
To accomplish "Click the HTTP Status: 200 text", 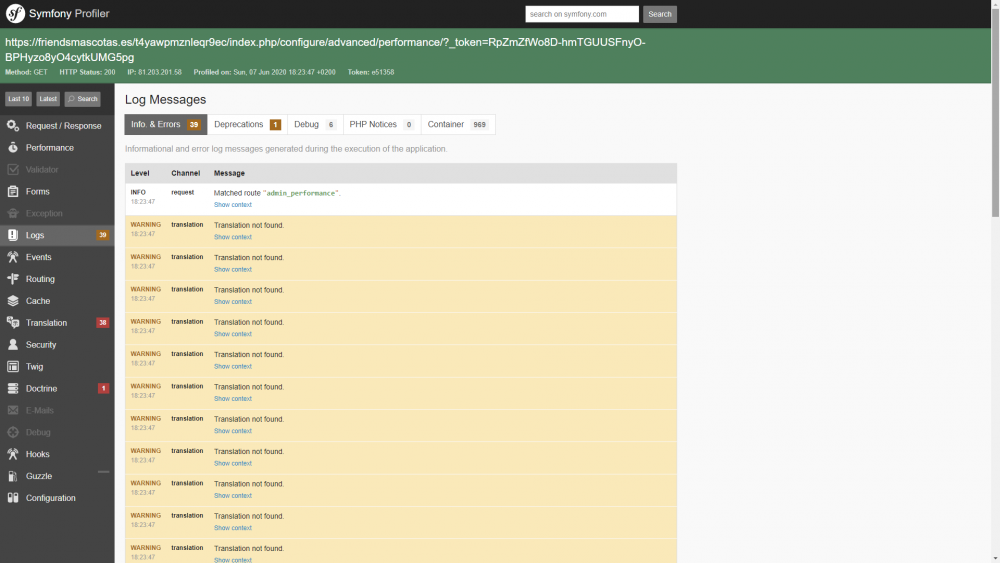I will tap(87, 72).
